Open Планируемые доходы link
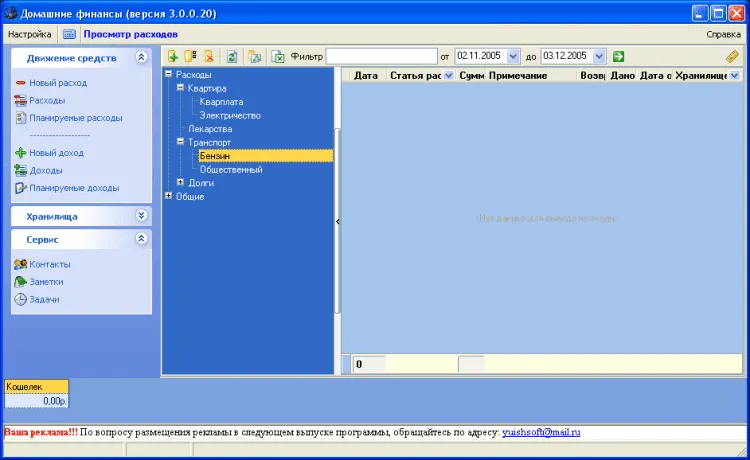 tap(74, 188)
